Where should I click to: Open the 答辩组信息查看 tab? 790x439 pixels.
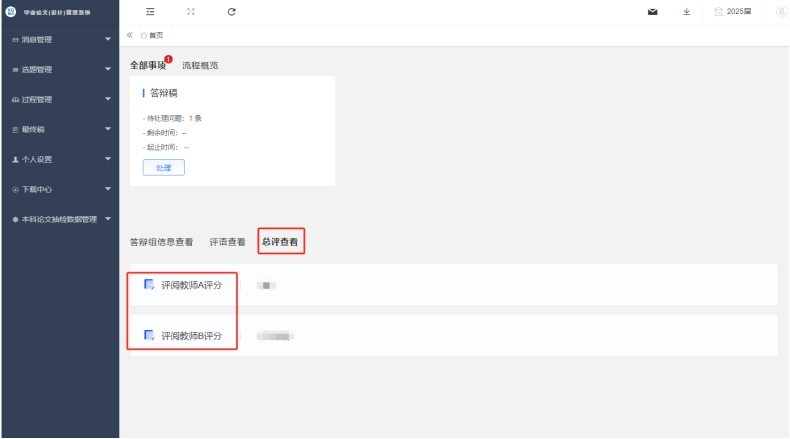coord(161,242)
